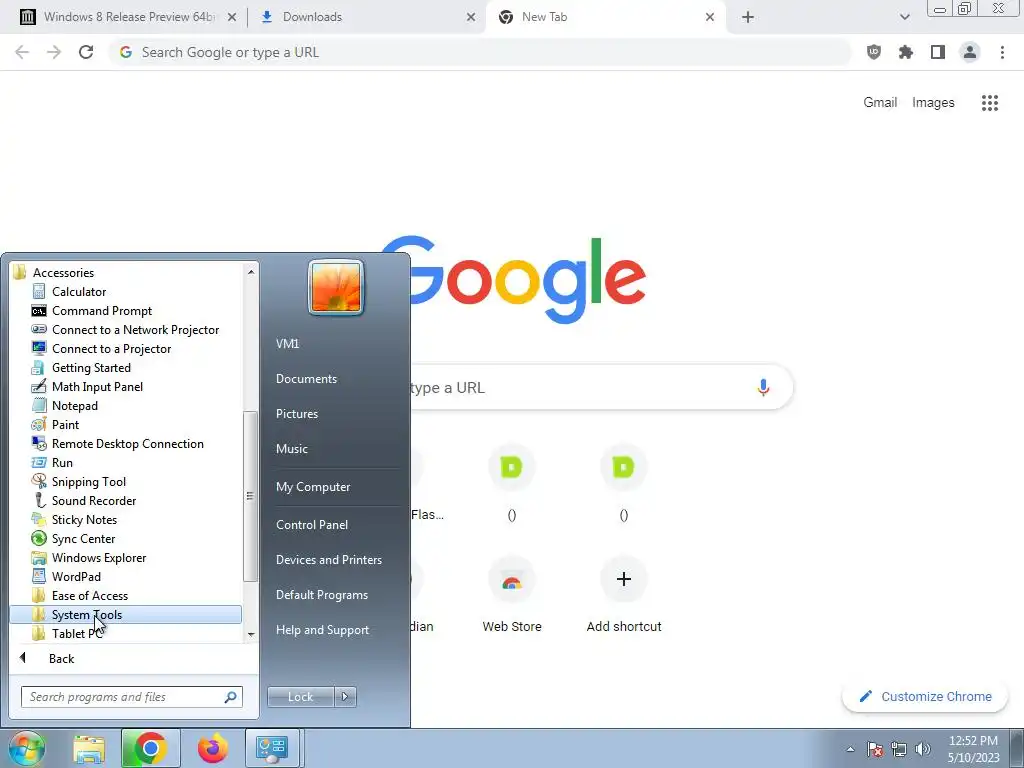Open Pictures from start menu
The width and height of the screenshot is (1024, 768).
click(296, 414)
